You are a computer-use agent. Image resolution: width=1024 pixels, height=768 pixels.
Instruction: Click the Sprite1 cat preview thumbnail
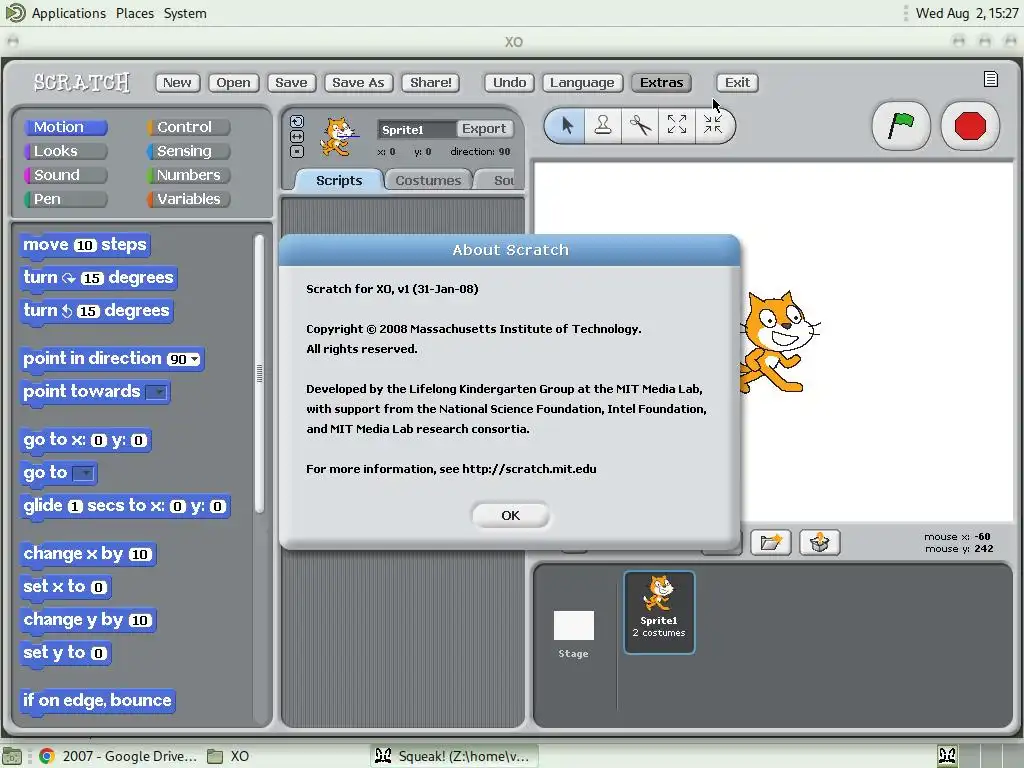pyautogui.click(x=339, y=137)
